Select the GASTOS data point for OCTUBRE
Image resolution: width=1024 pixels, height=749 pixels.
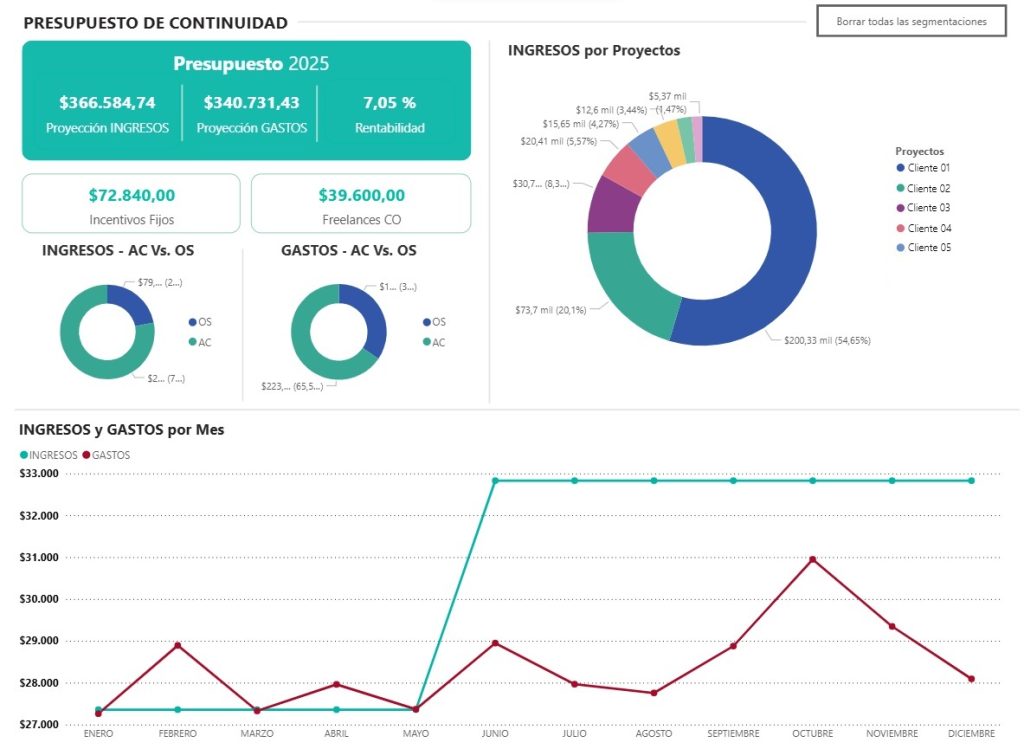812,560
